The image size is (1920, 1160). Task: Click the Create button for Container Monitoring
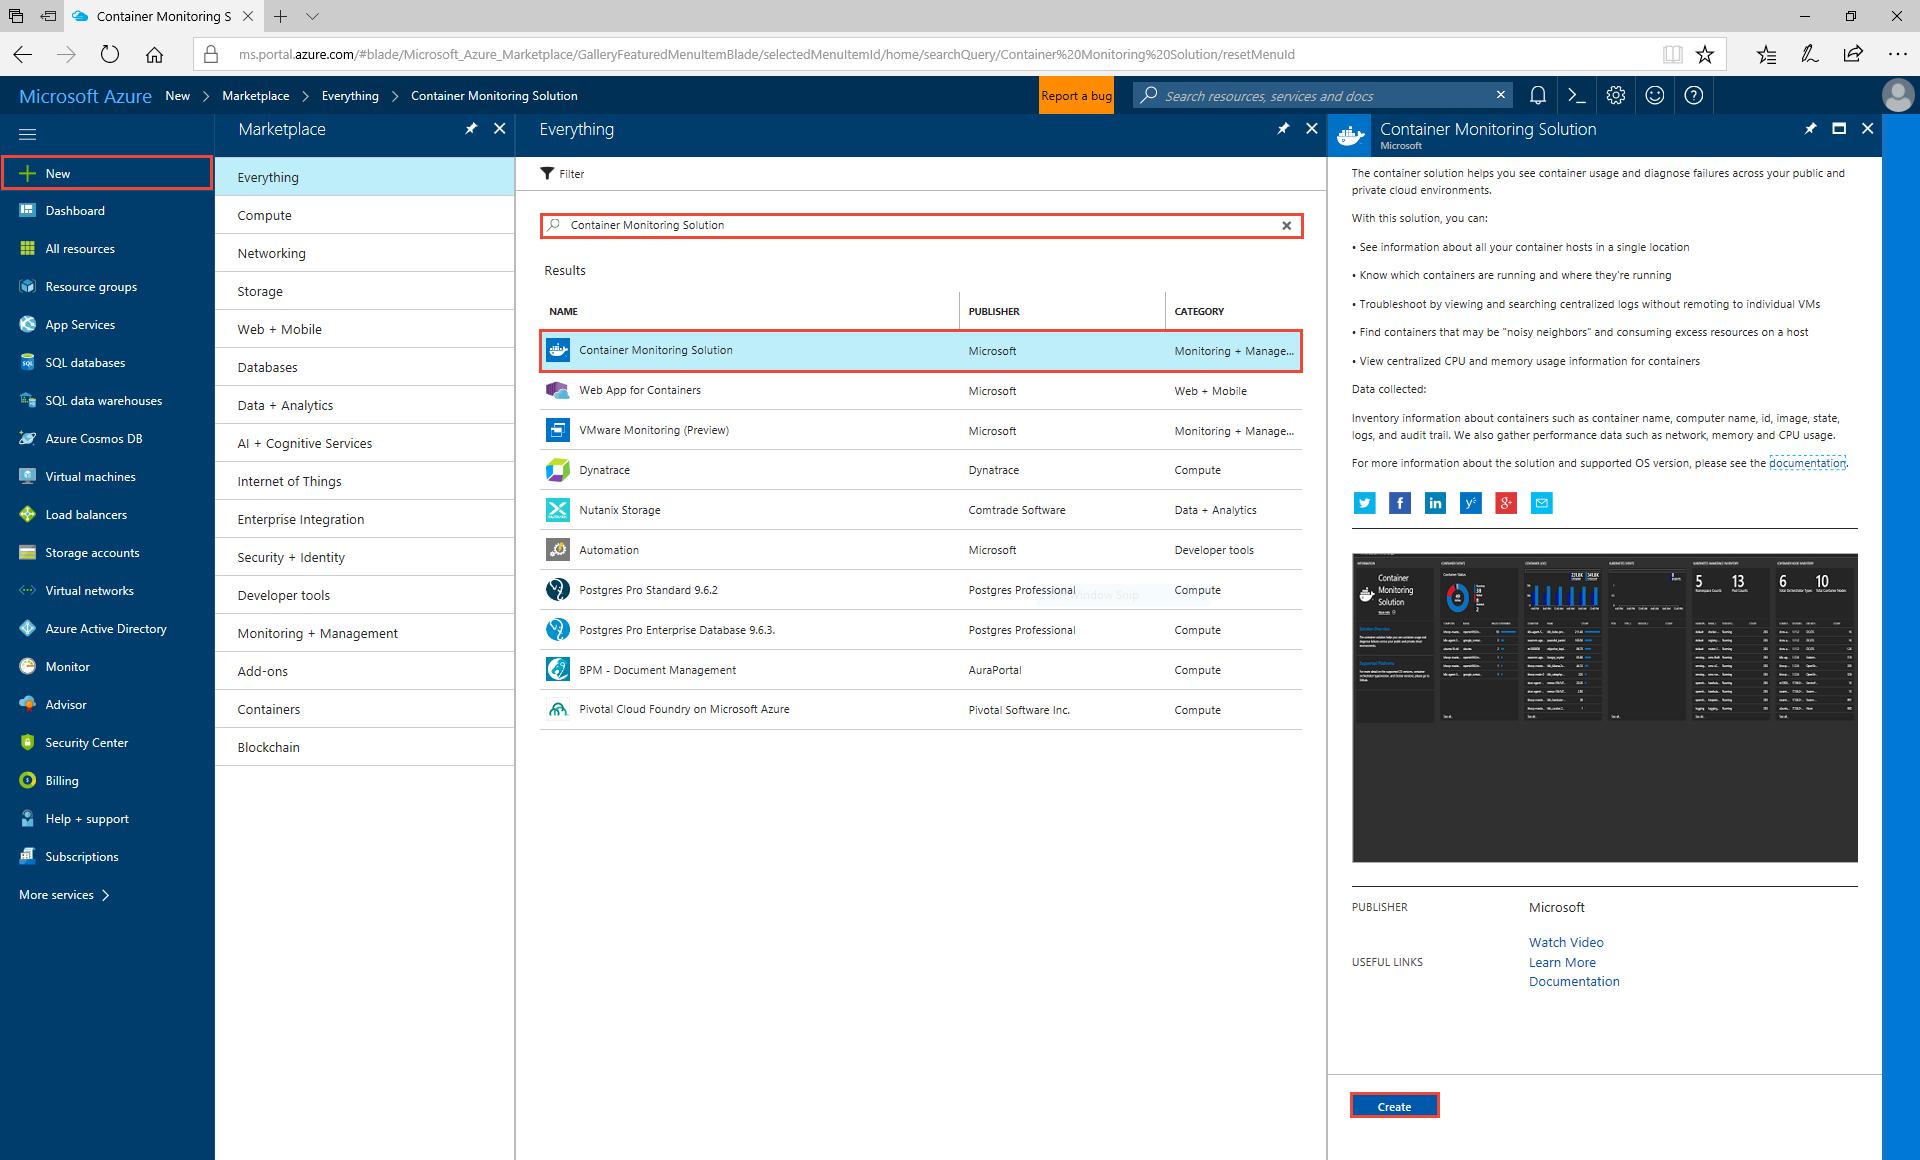pos(1393,1107)
